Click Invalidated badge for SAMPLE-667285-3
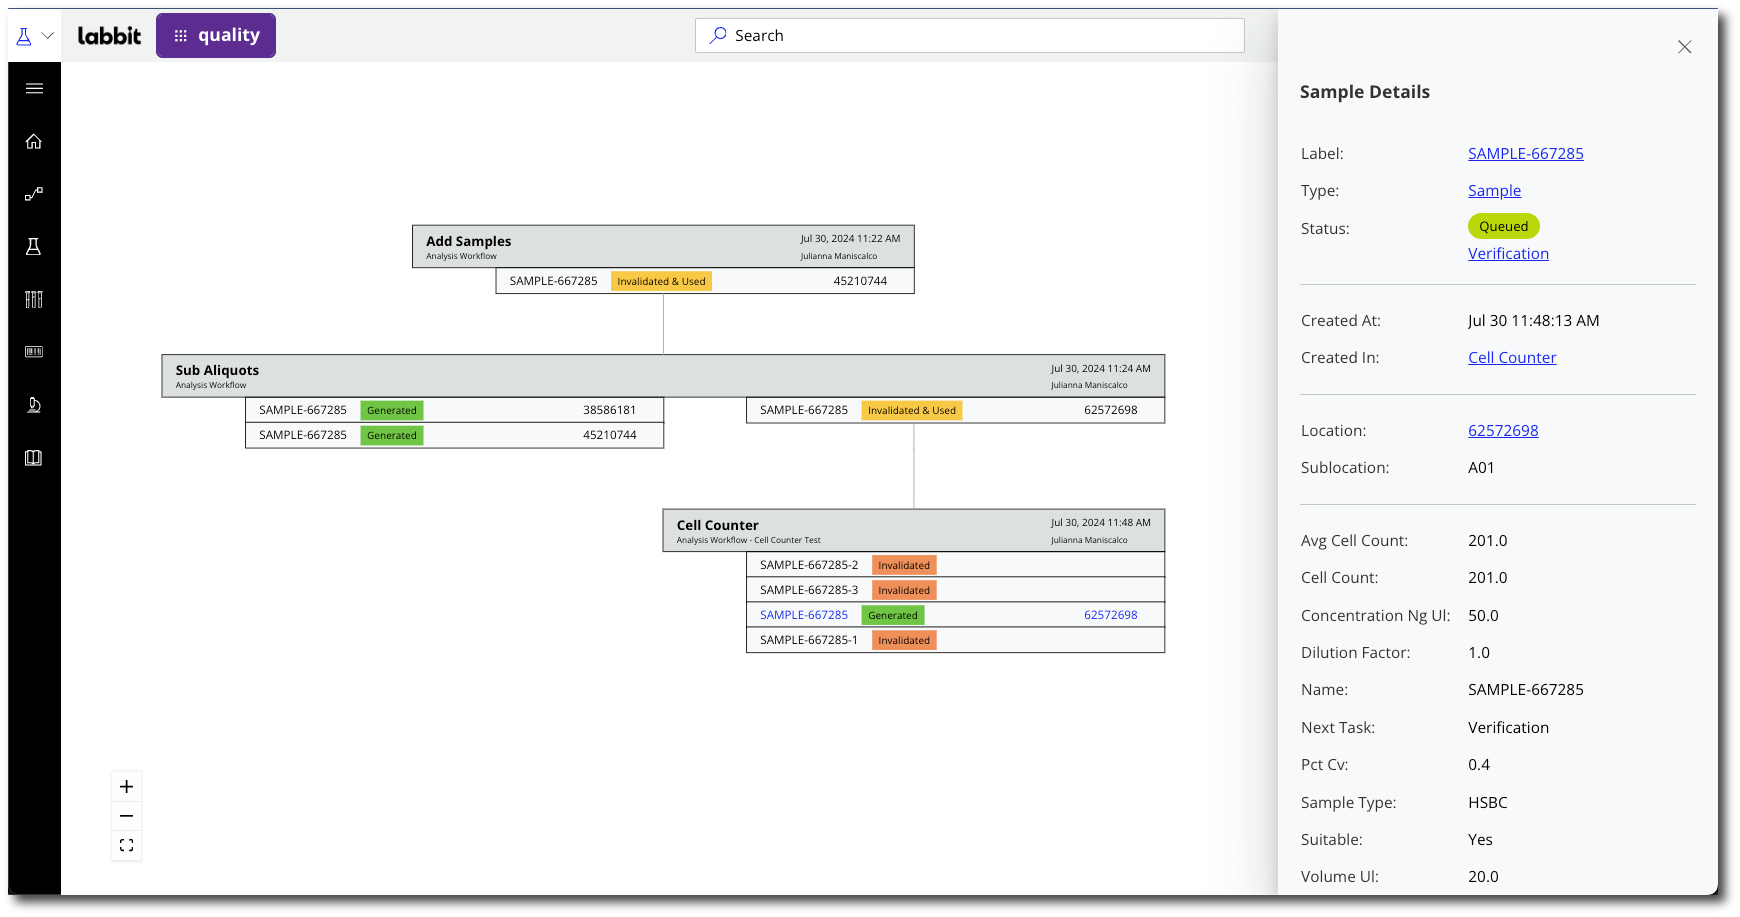Screen dimensions: 1740x917 [904, 591]
